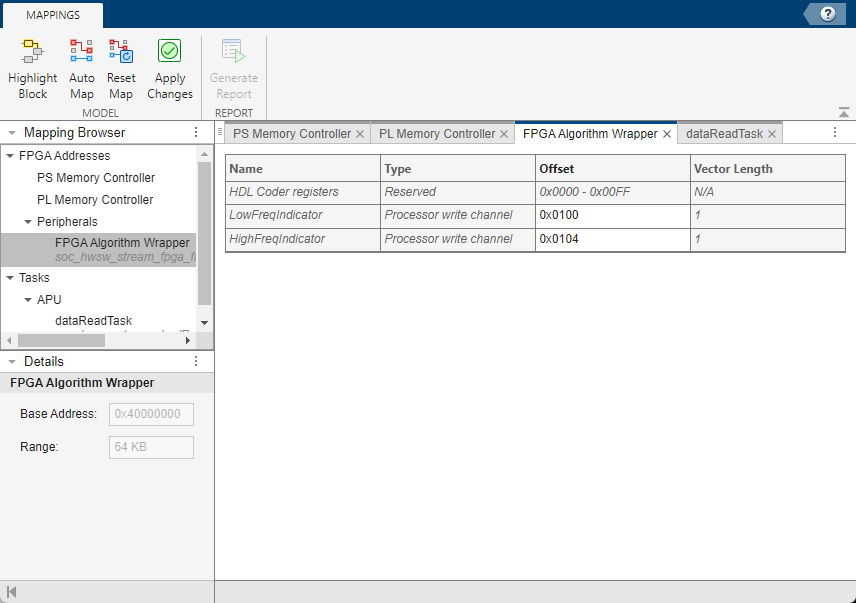Collapse the Tasks tree node

coord(10,278)
